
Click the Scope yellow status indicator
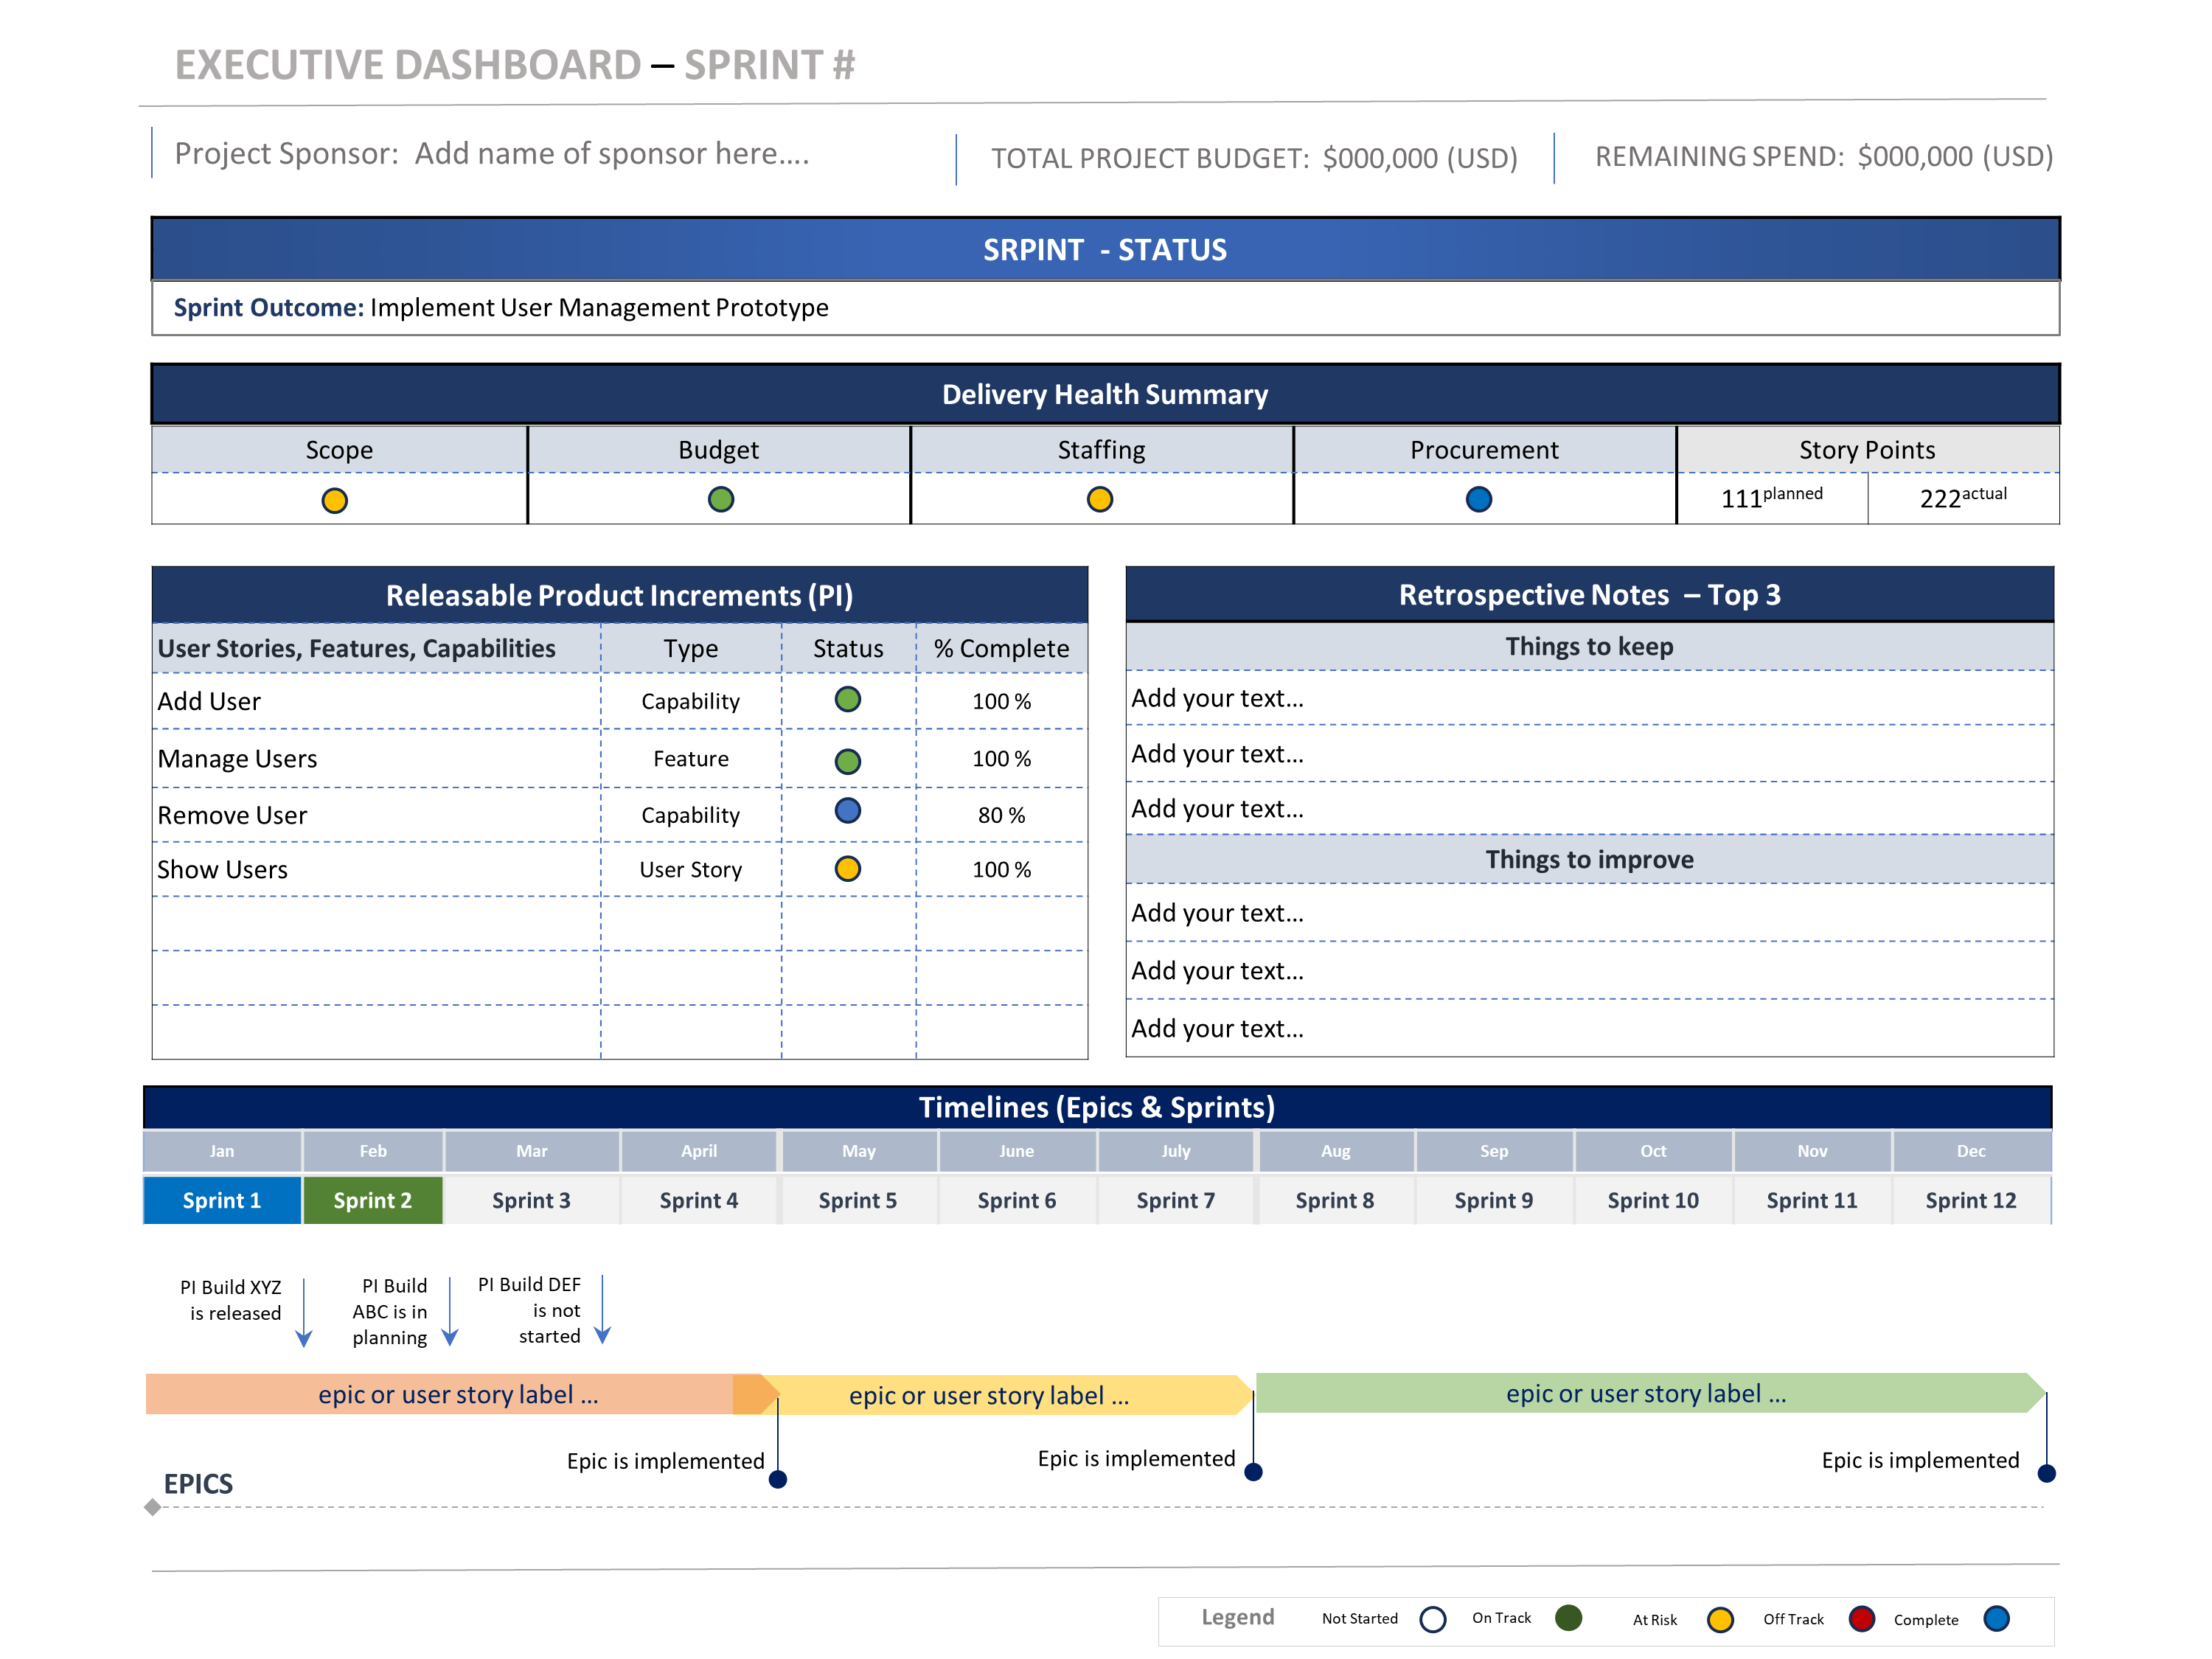(x=334, y=500)
